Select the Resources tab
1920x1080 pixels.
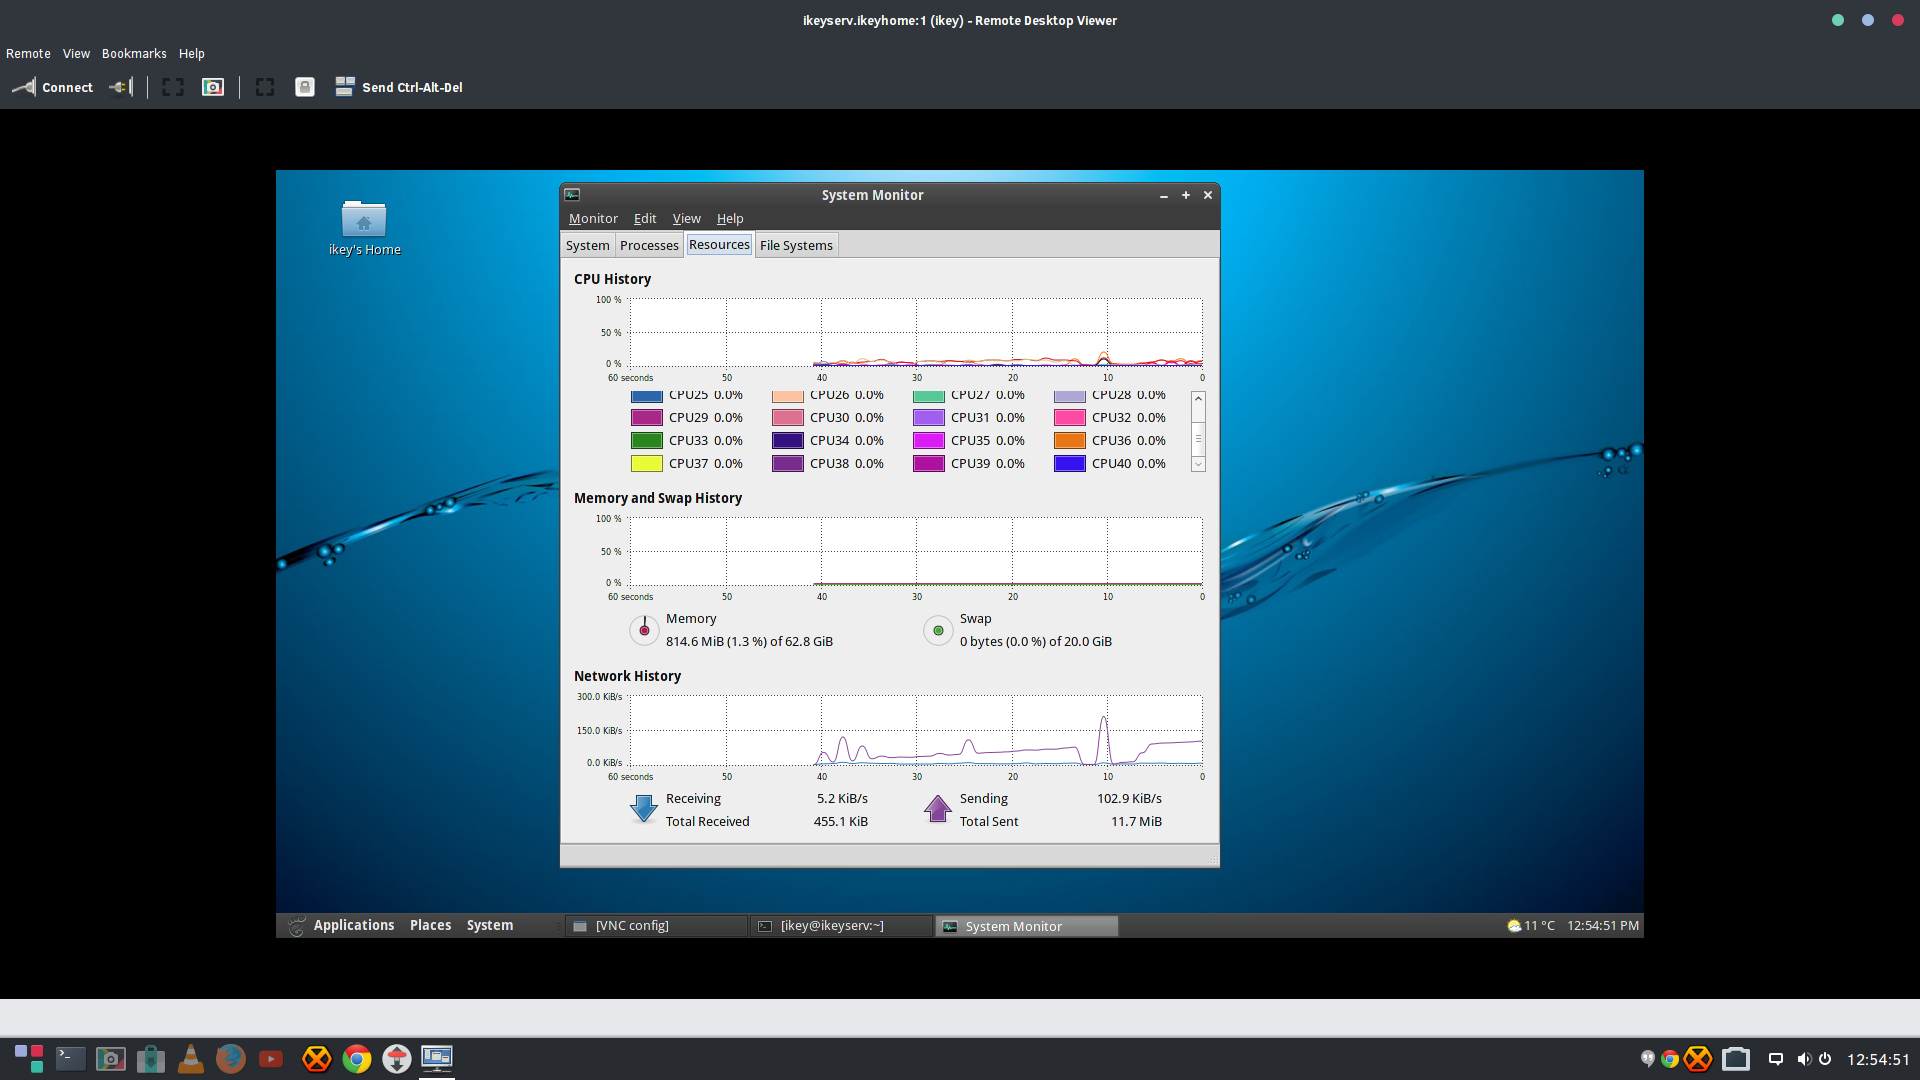[x=719, y=244]
